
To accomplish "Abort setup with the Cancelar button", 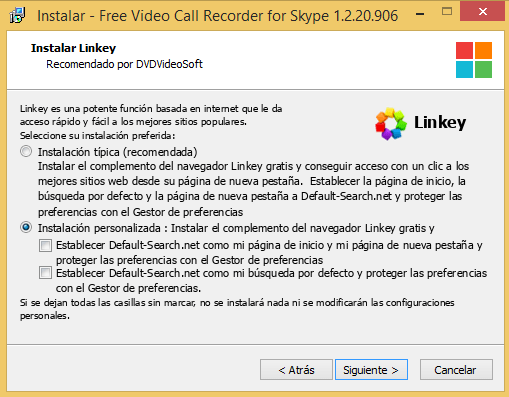I will [456, 370].
